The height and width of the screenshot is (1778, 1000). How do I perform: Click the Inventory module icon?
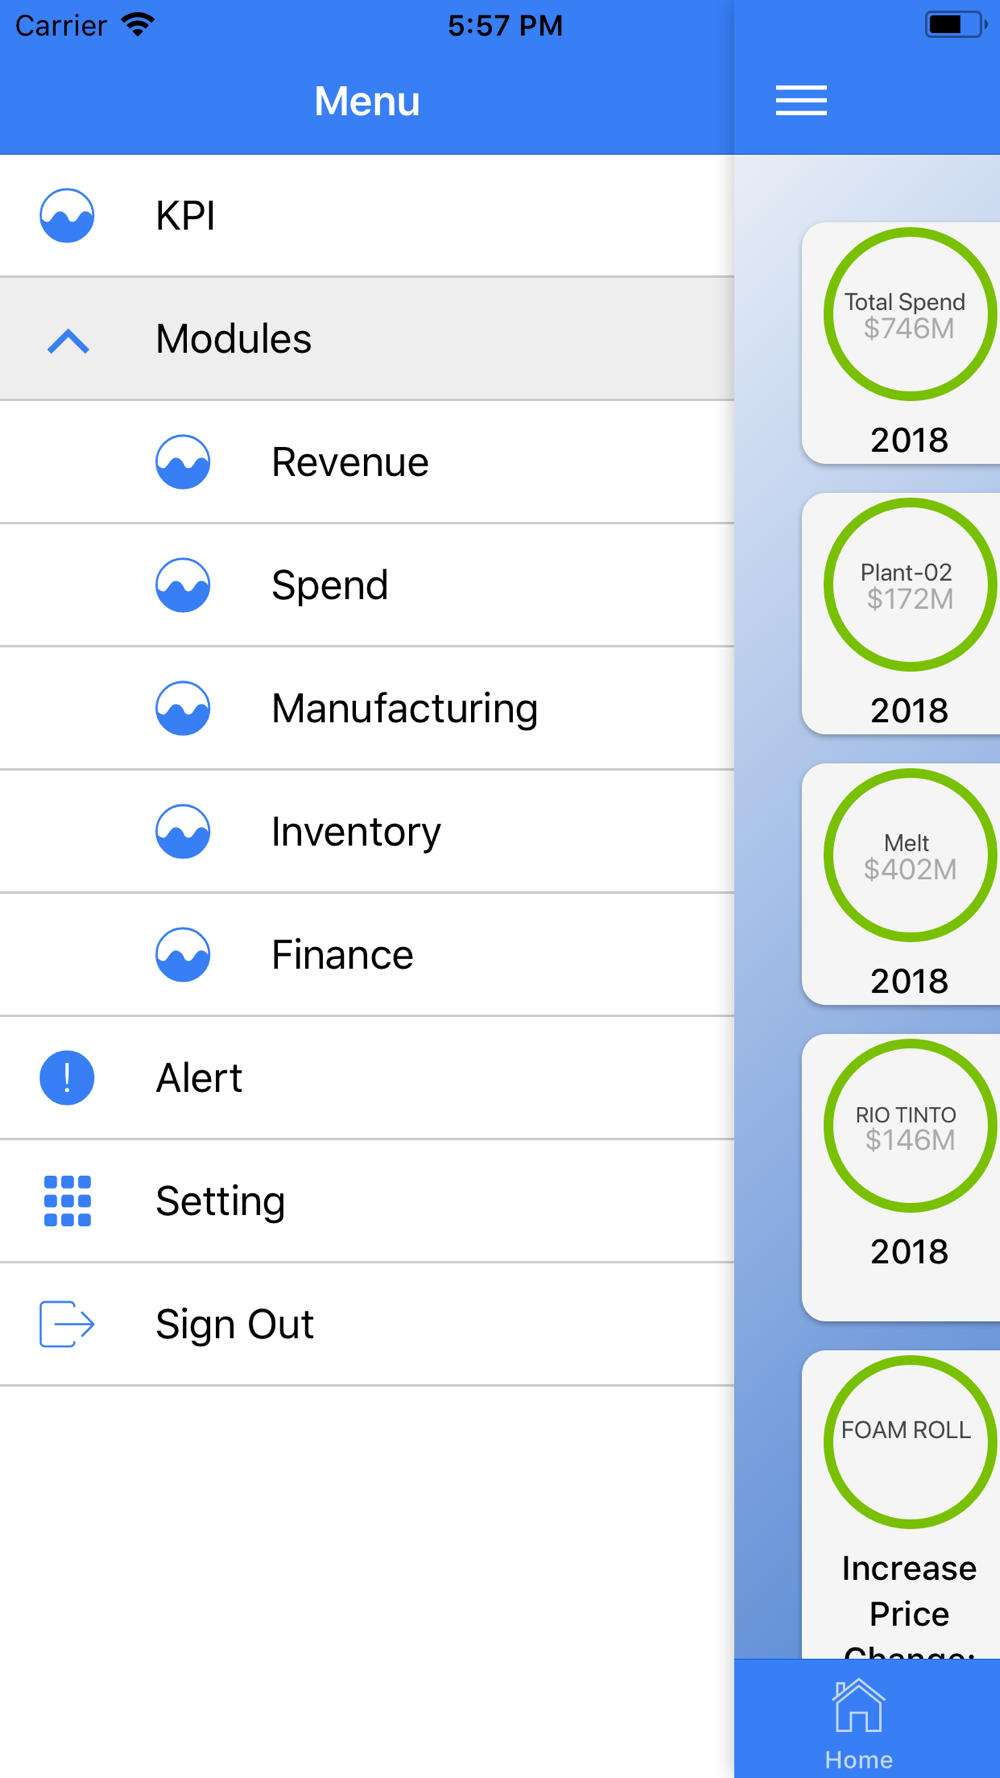point(183,831)
